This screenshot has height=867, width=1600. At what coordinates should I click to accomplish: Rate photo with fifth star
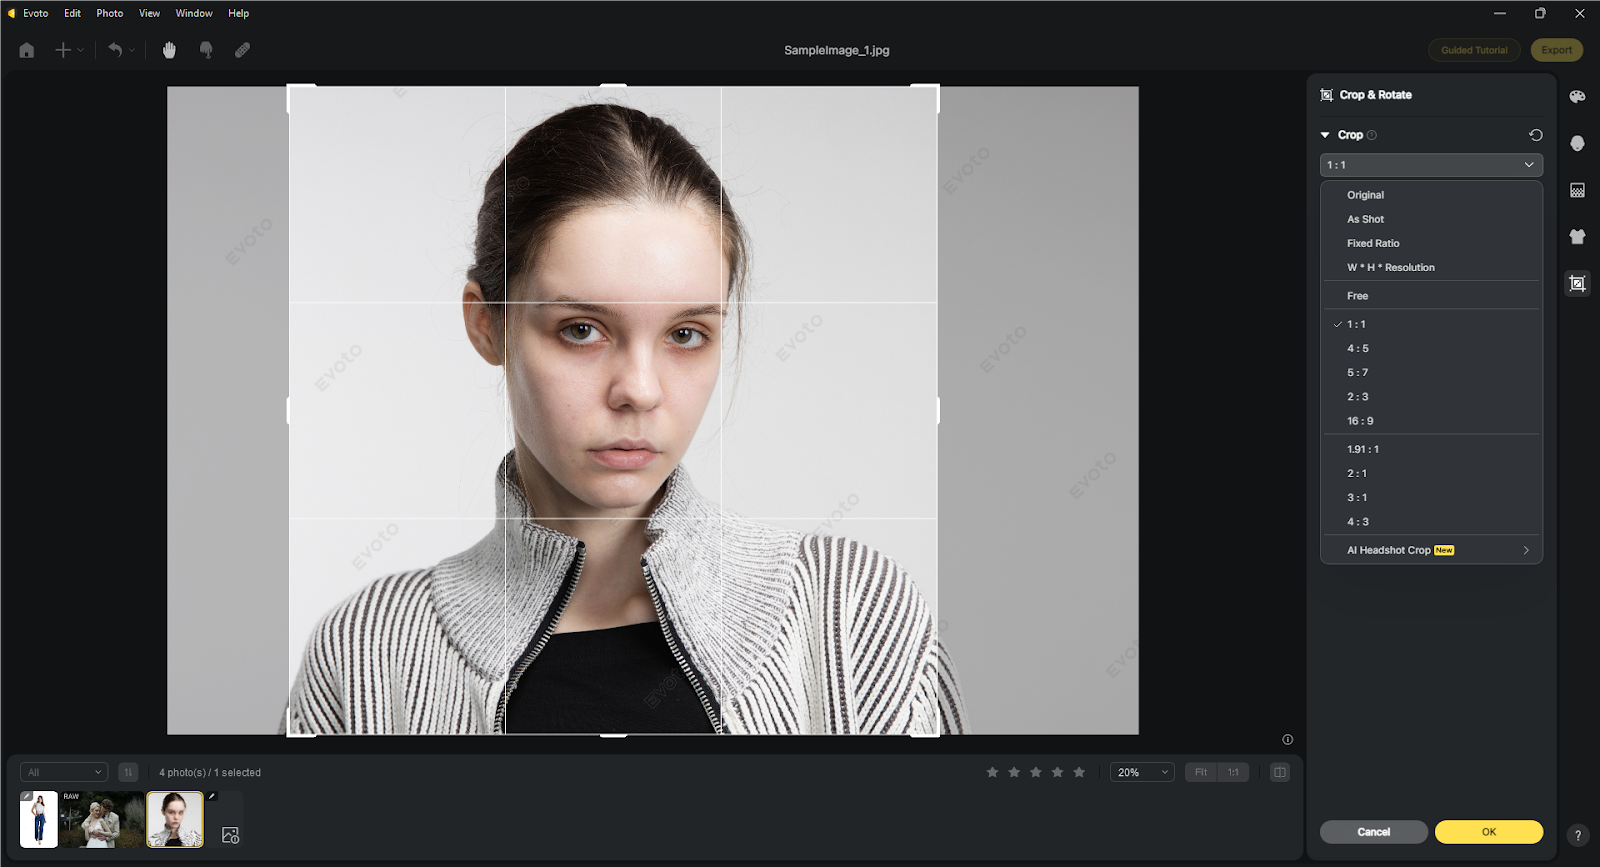1079,772
